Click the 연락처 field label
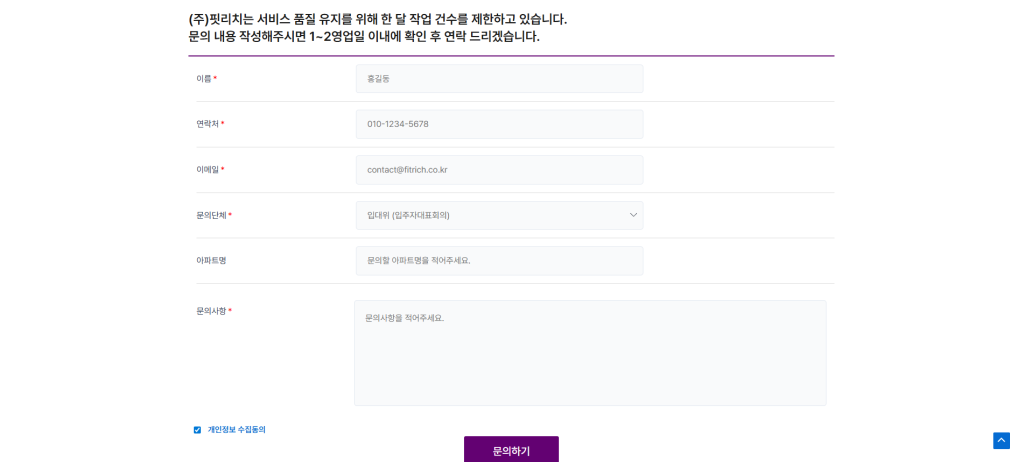 tap(207, 124)
